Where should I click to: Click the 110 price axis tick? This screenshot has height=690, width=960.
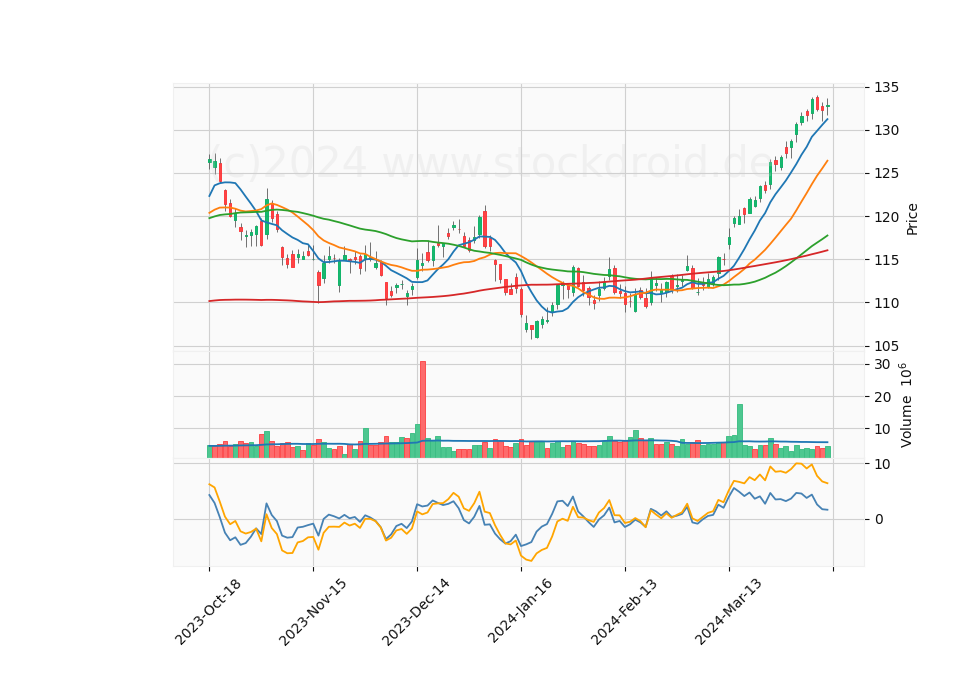[887, 303]
